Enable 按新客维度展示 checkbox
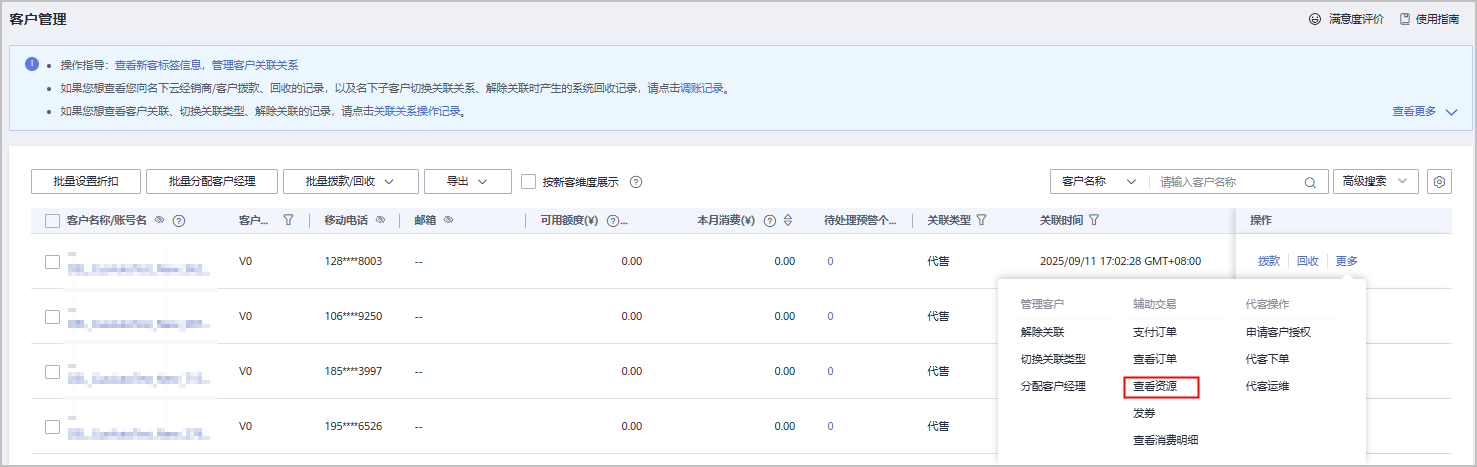 [x=530, y=182]
